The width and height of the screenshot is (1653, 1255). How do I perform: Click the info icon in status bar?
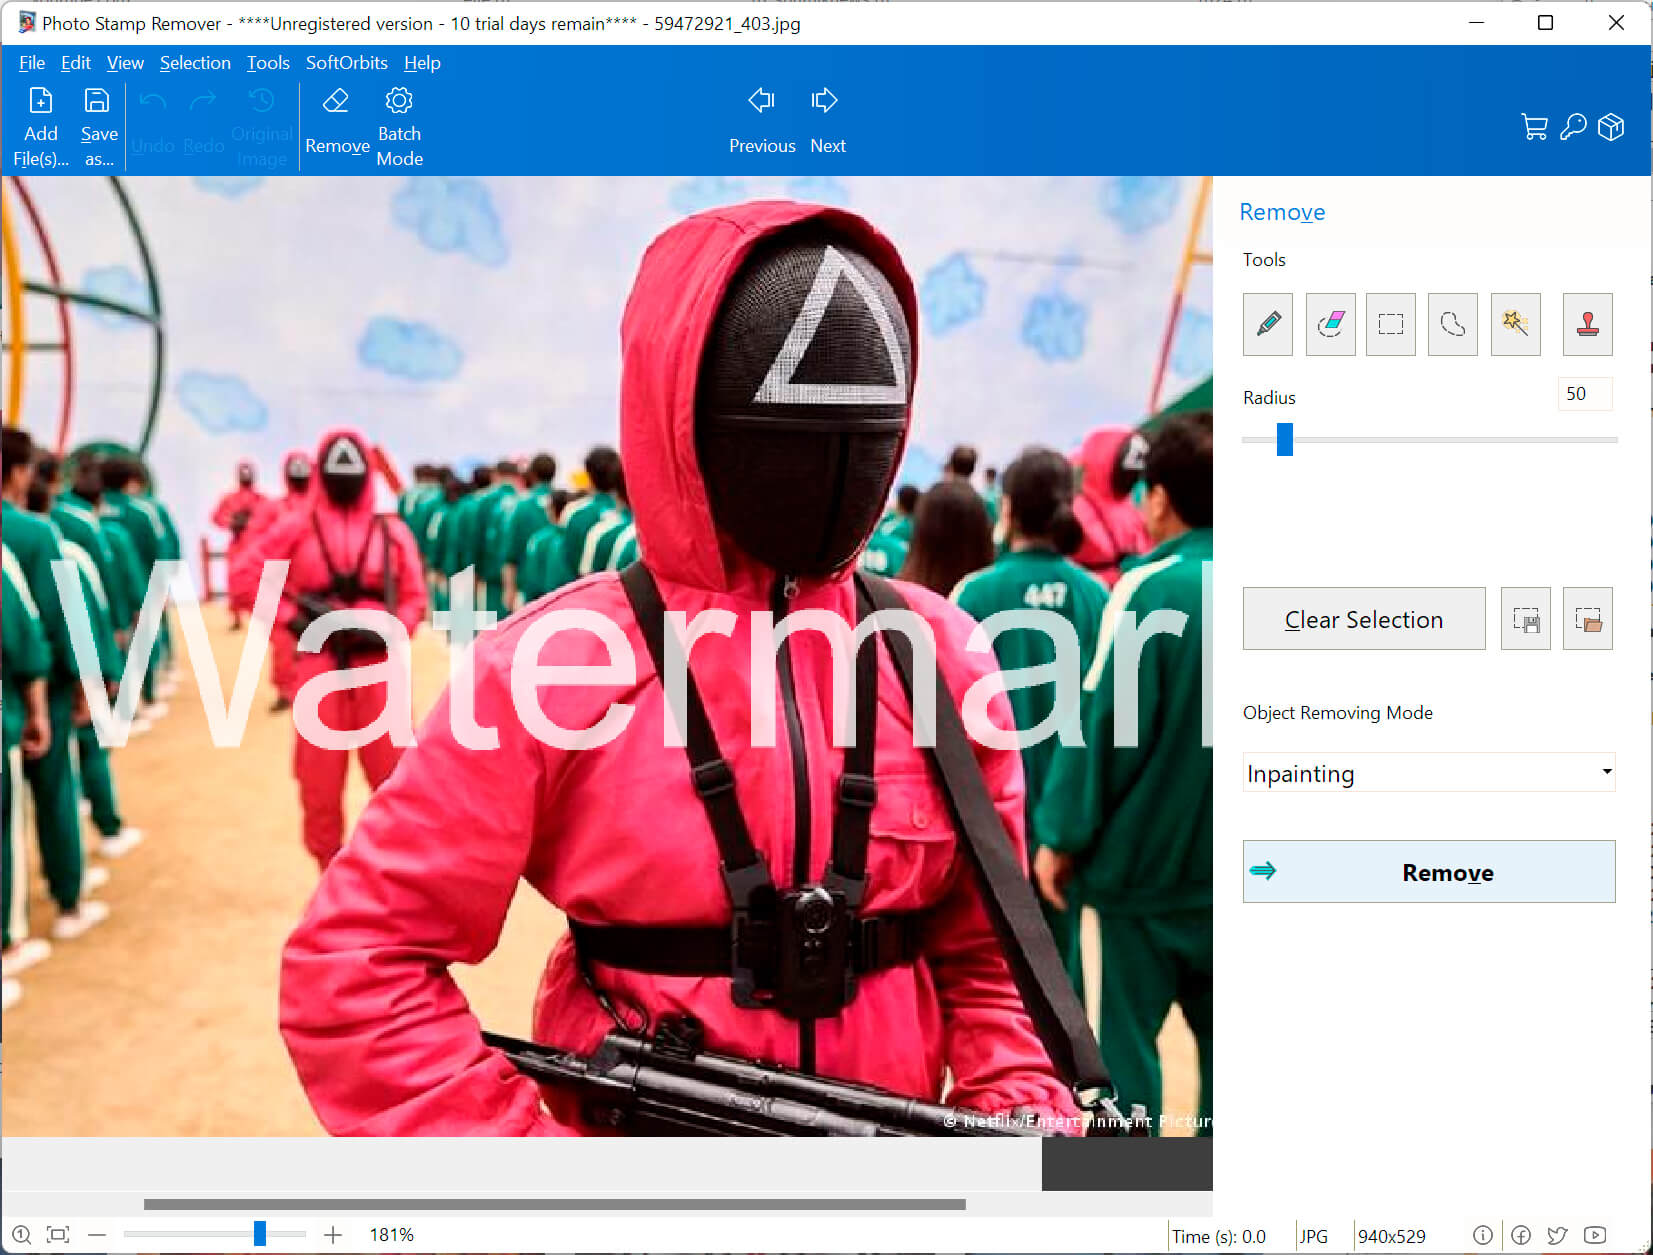(1483, 1235)
